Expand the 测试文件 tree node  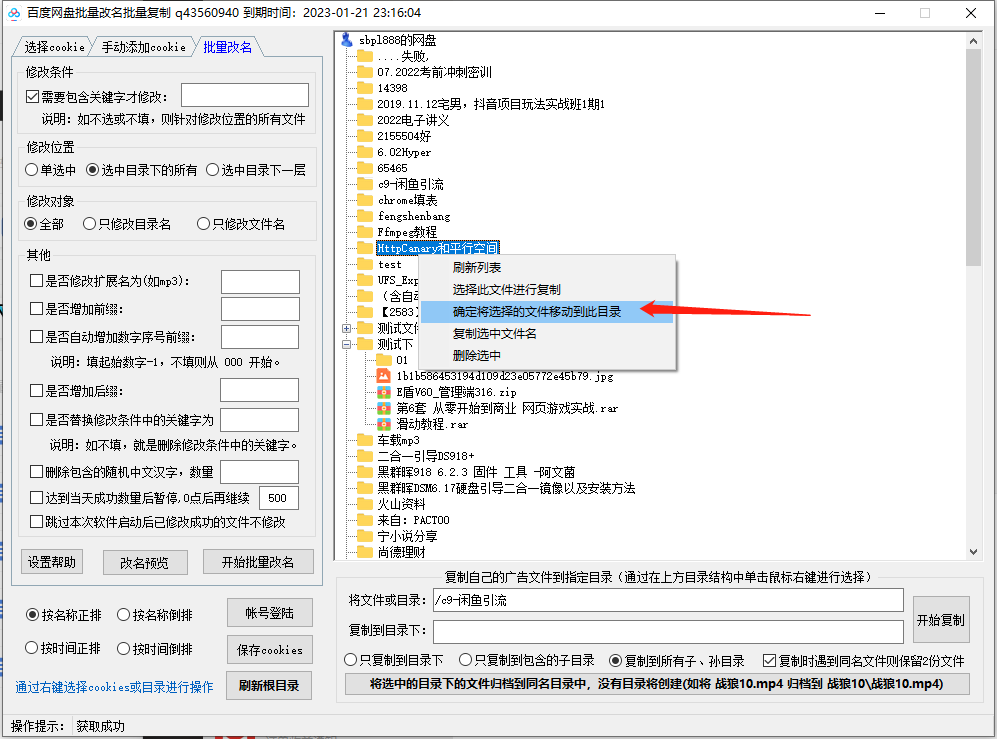(345, 328)
